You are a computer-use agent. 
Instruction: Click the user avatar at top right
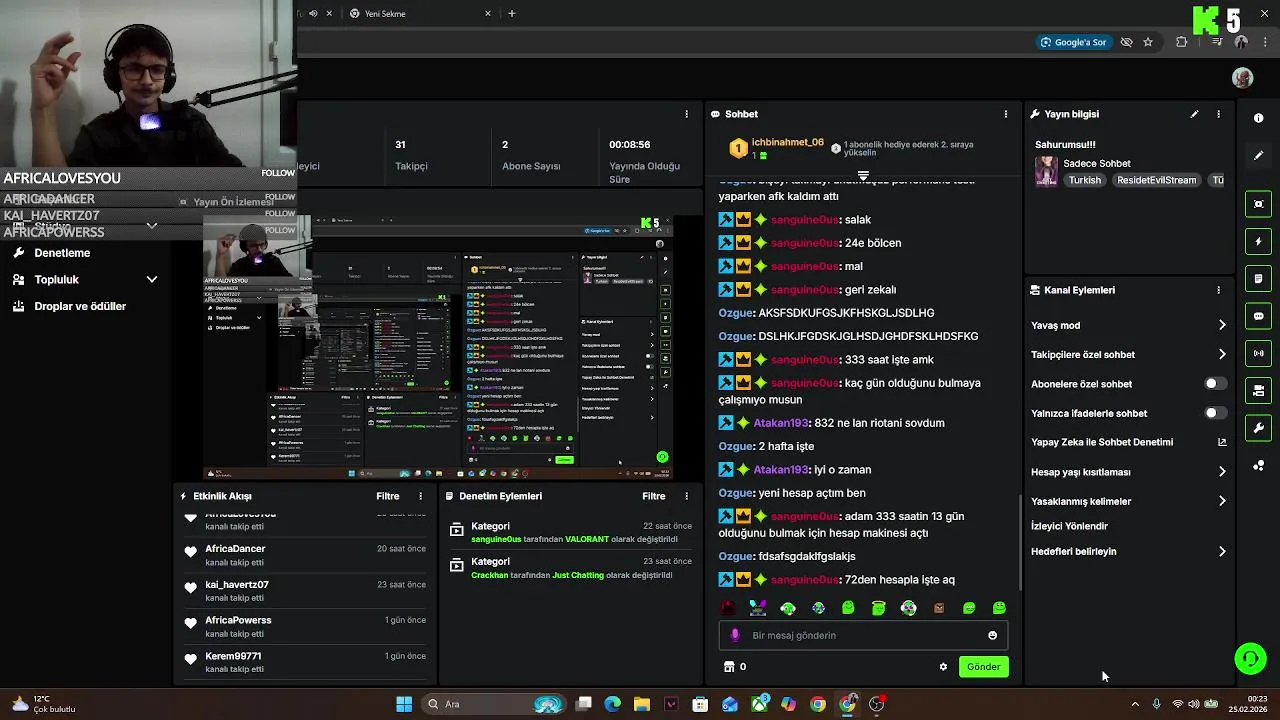tap(1242, 78)
